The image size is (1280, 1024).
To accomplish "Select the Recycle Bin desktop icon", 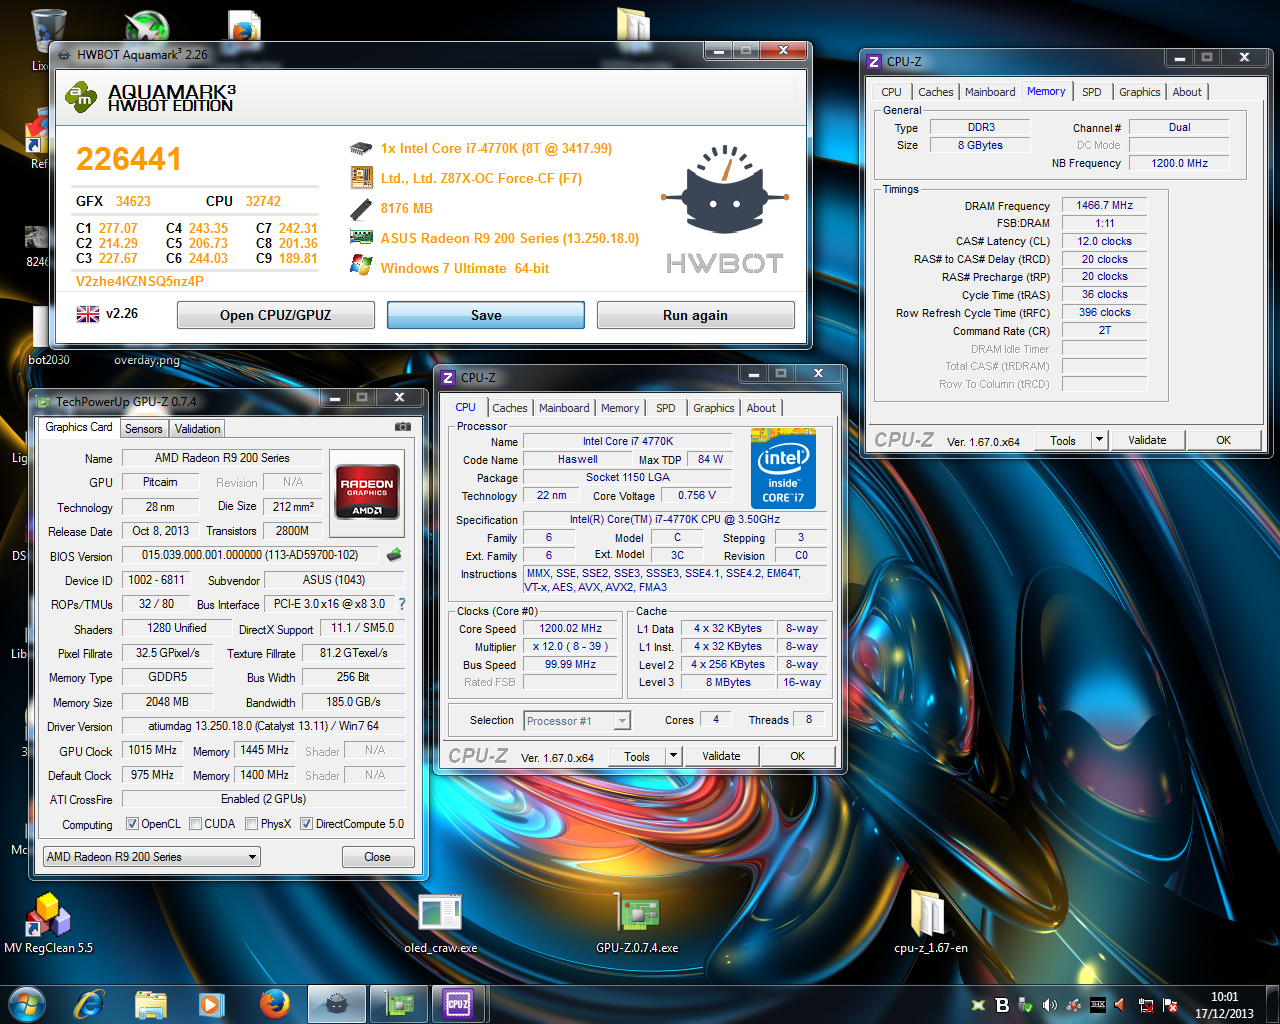I will pos(48,30).
